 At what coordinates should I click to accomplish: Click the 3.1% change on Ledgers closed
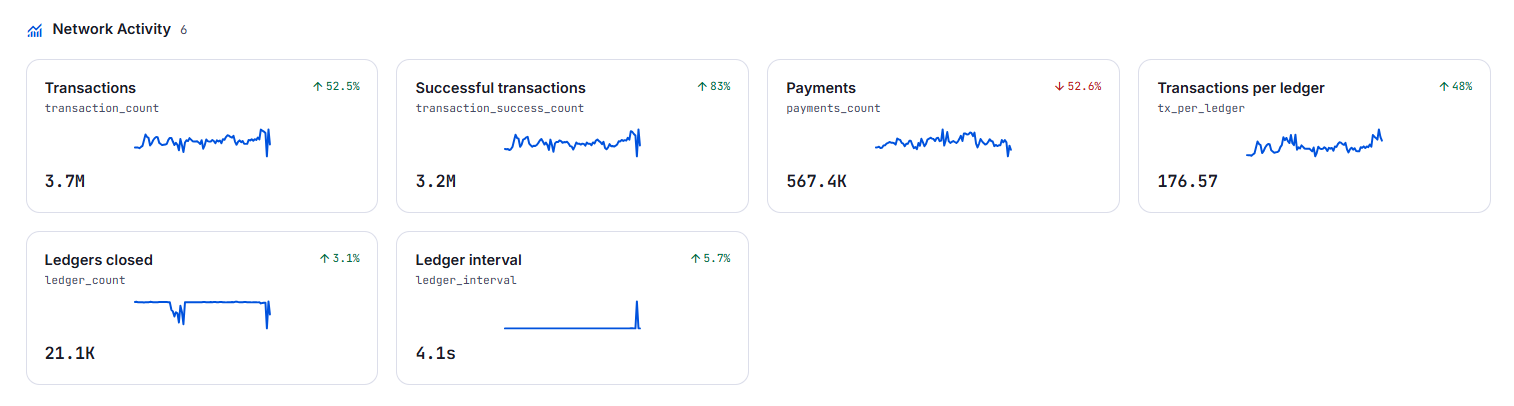point(346,258)
